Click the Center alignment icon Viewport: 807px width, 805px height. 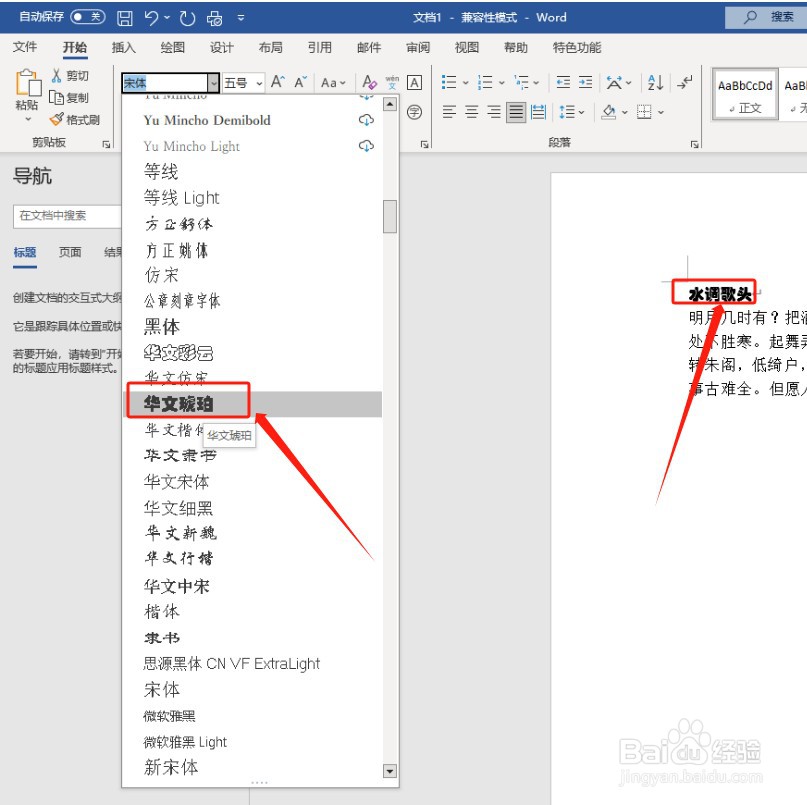[471, 112]
